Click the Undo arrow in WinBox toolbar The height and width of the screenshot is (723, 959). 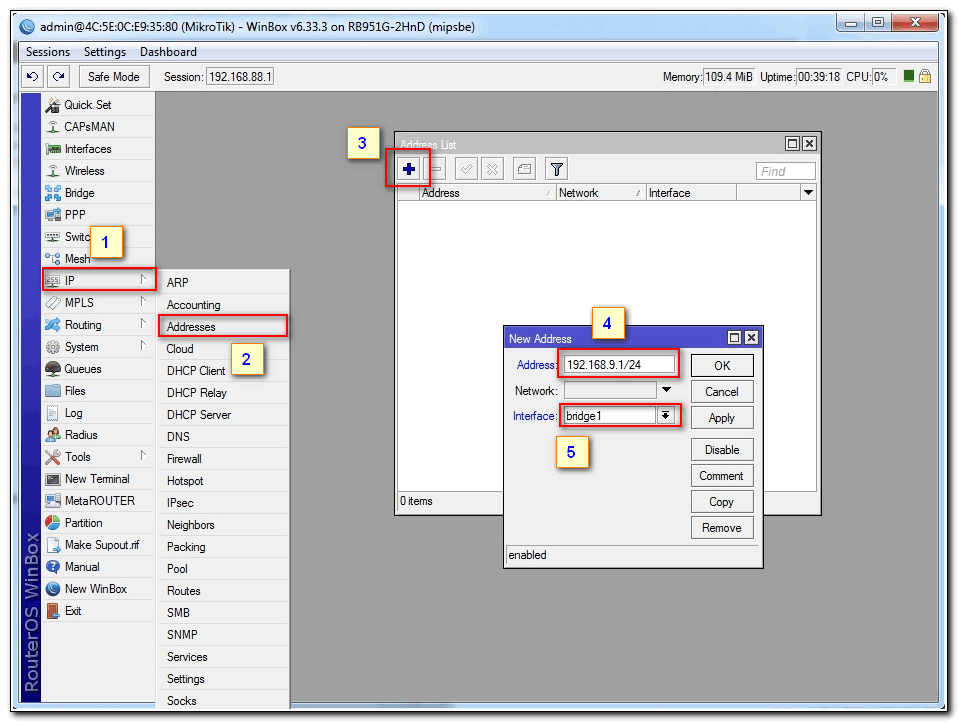pos(32,76)
